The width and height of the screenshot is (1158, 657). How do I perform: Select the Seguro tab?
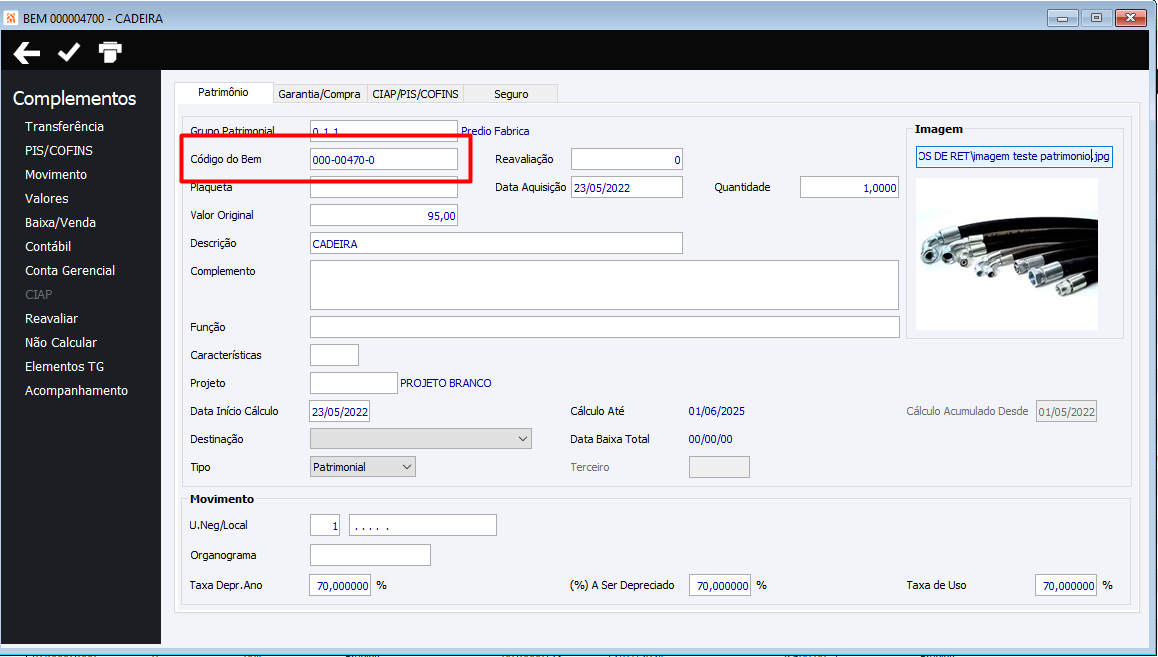click(x=511, y=94)
